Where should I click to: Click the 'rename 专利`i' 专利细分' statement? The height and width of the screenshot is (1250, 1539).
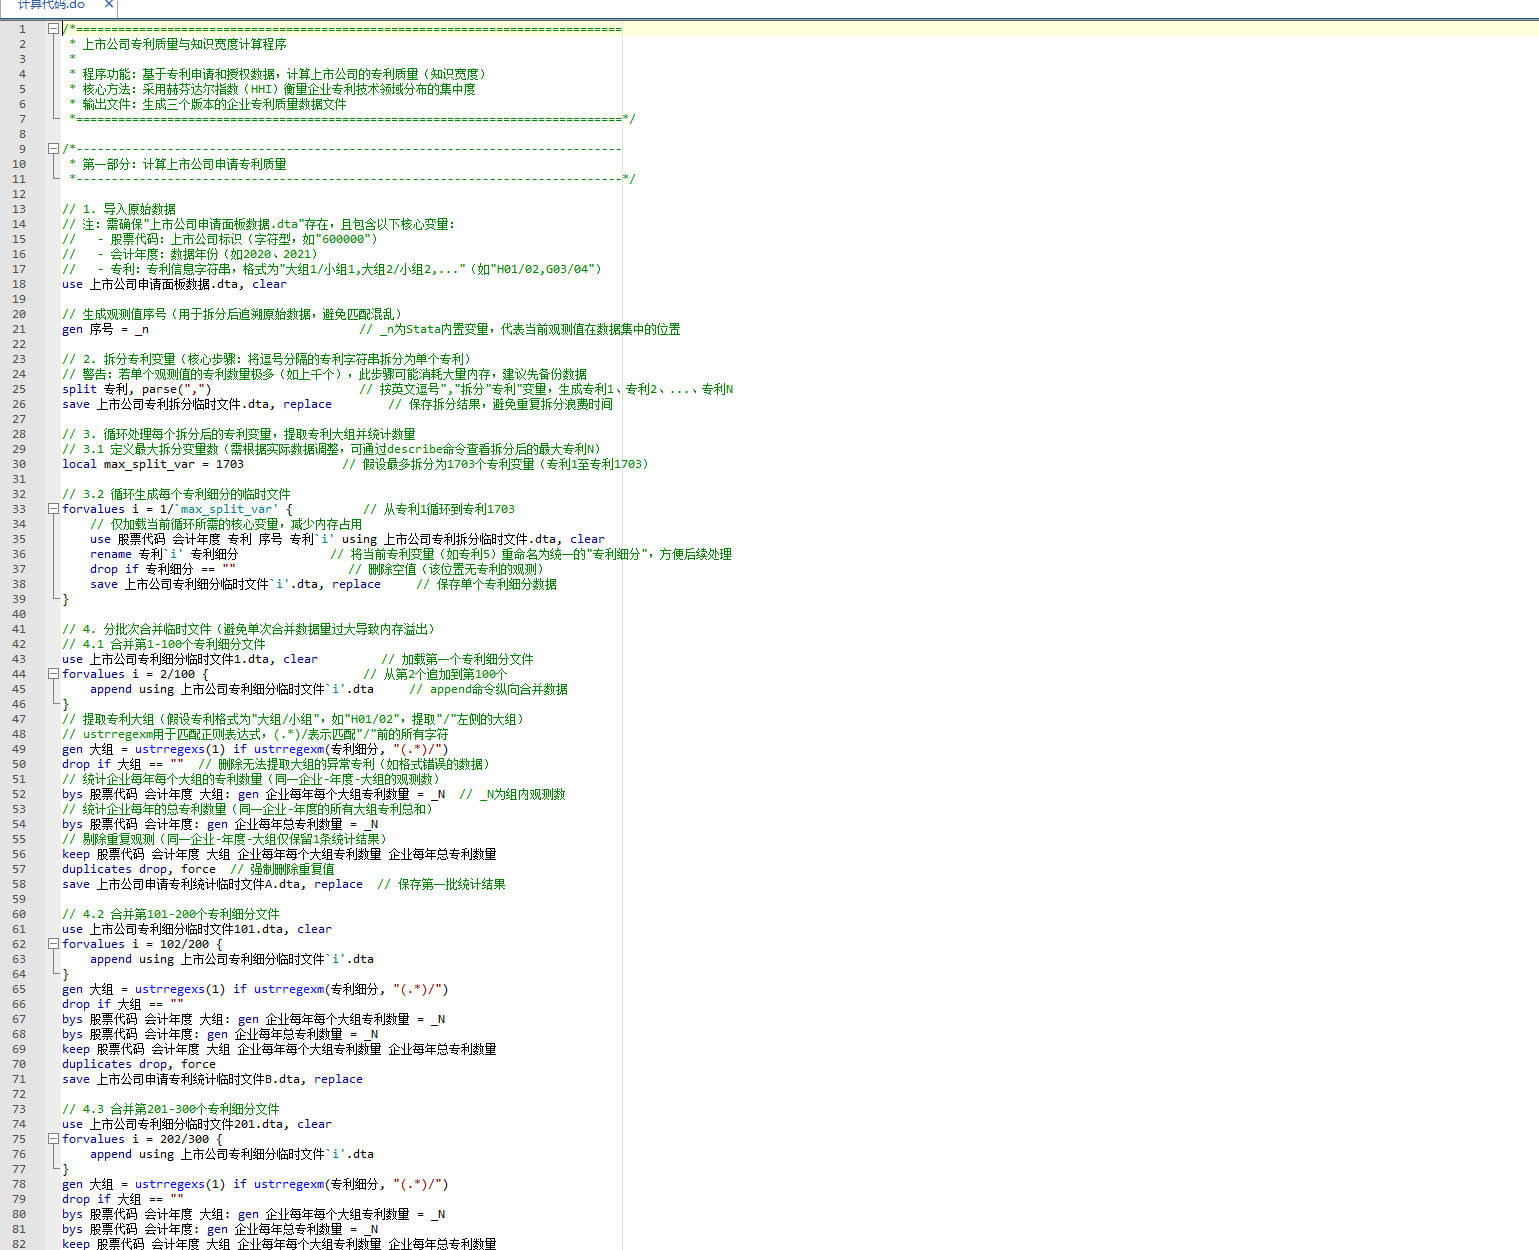(164, 554)
